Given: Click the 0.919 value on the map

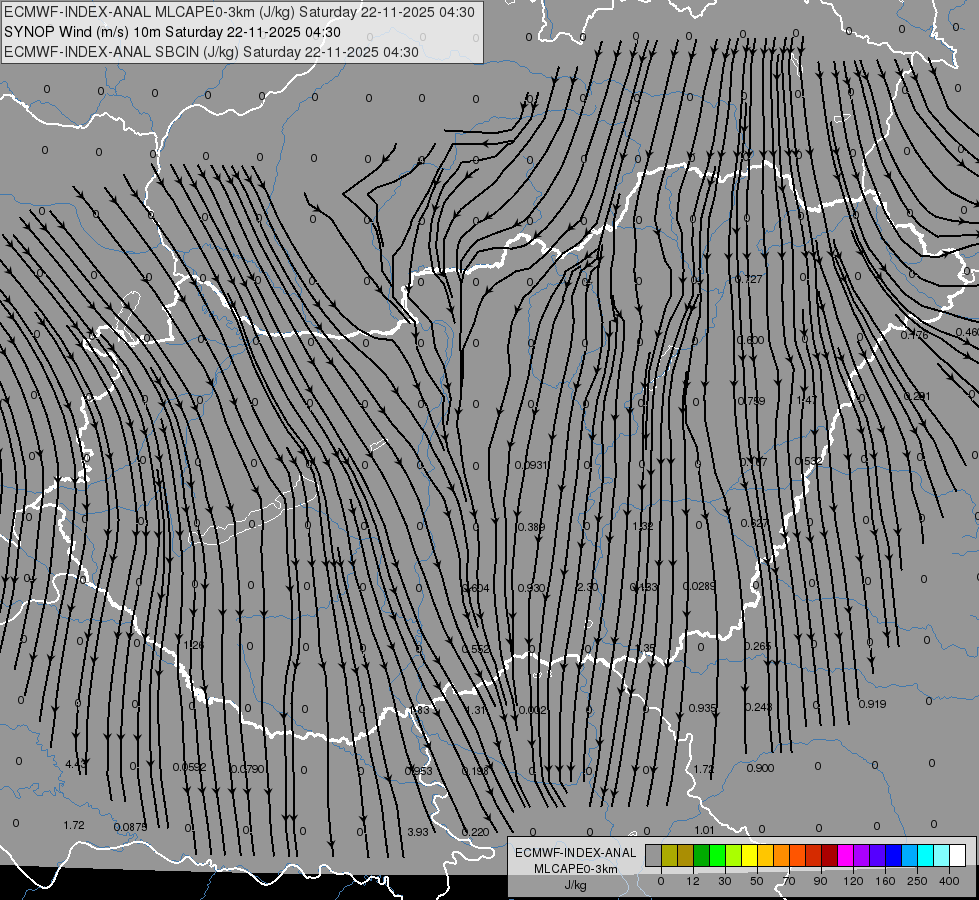Looking at the screenshot, I should [872, 704].
